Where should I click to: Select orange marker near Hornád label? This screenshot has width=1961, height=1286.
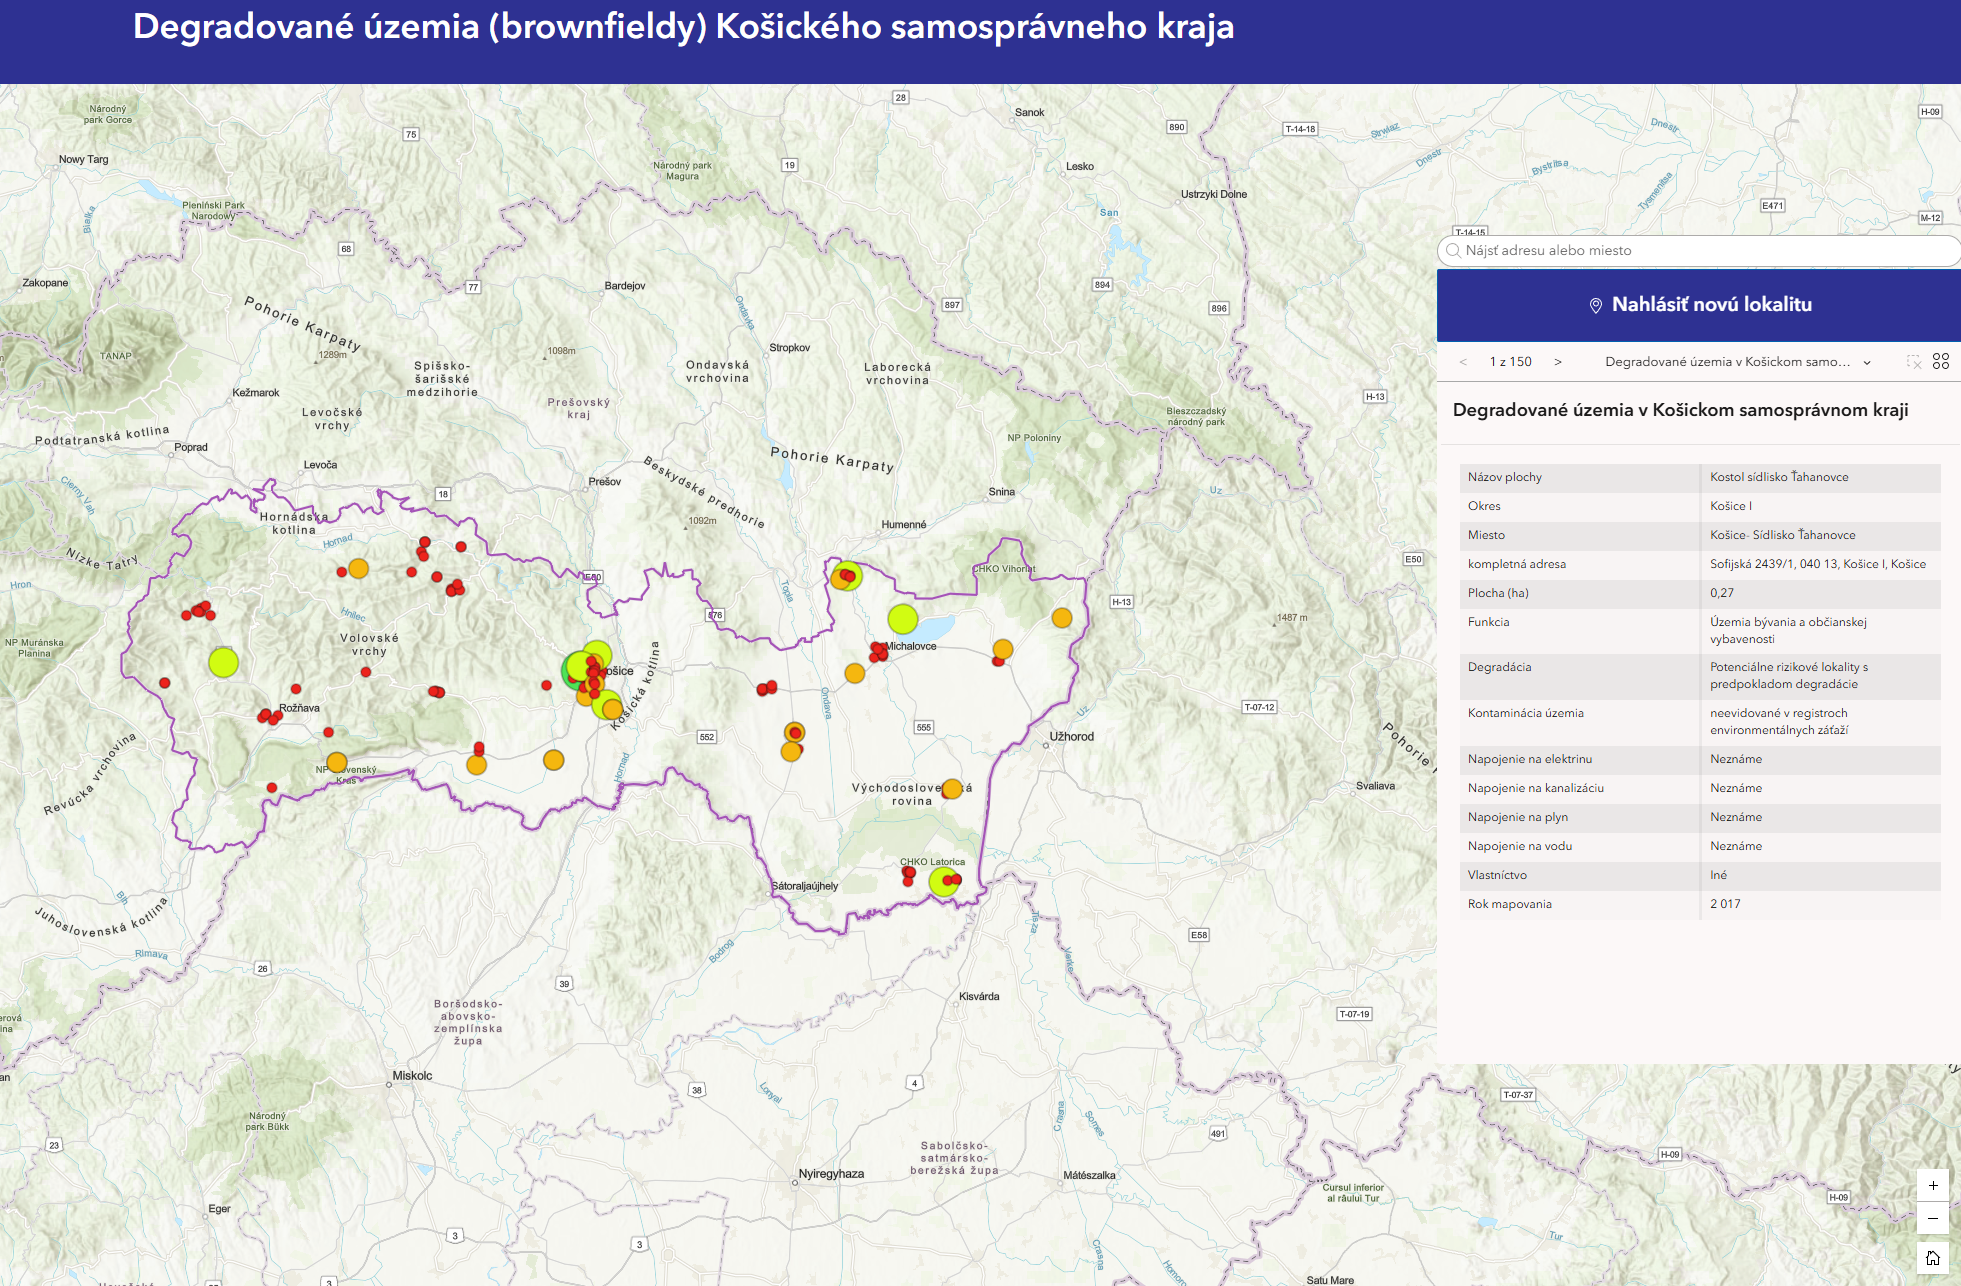point(359,569)
